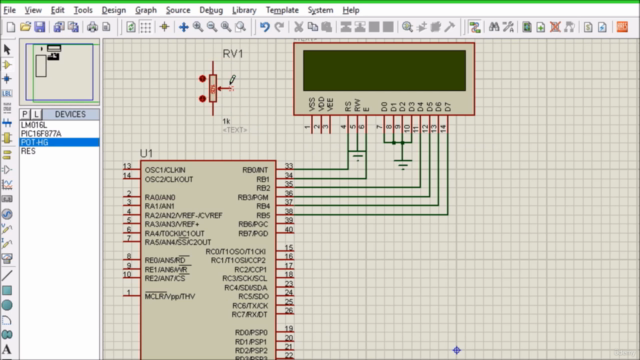The width and height of the screenshot is (640, 360).
Task: Zoom out of the schematic
Action: coord(212,27)
